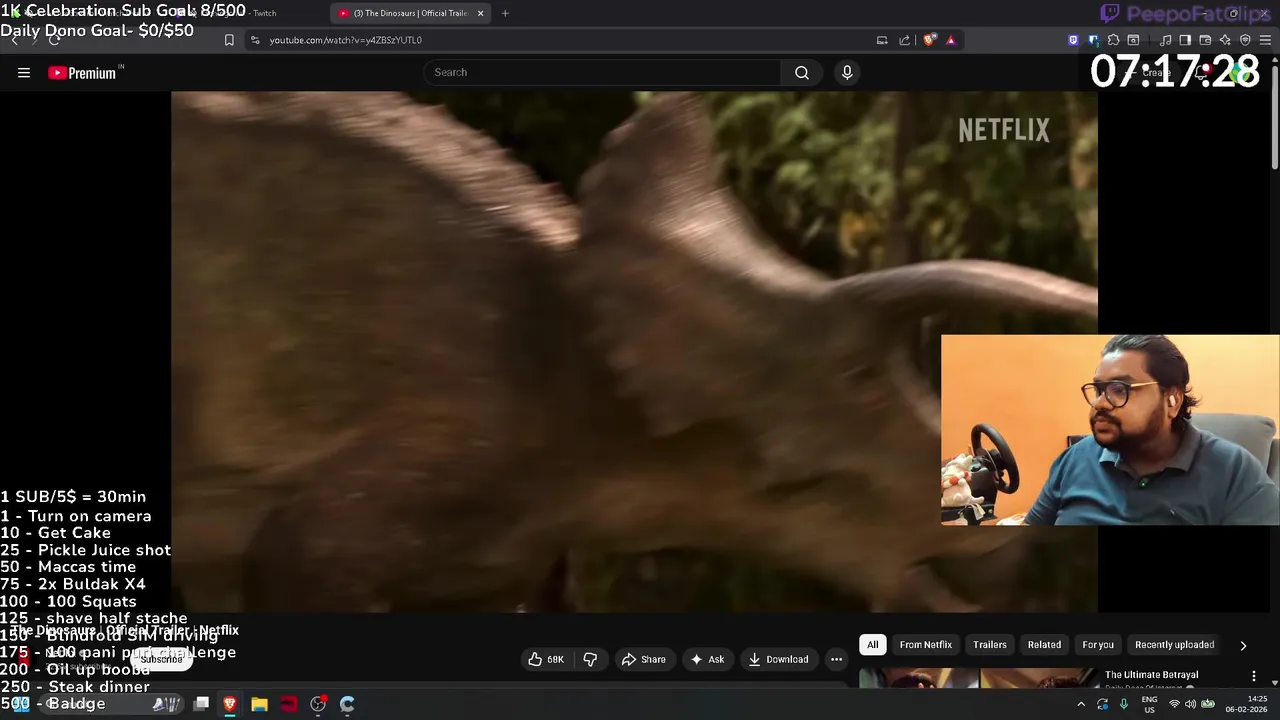This screenshot has width=1280, height=720.
Task: Open Brave browser from taskbar
Action: 230,704
